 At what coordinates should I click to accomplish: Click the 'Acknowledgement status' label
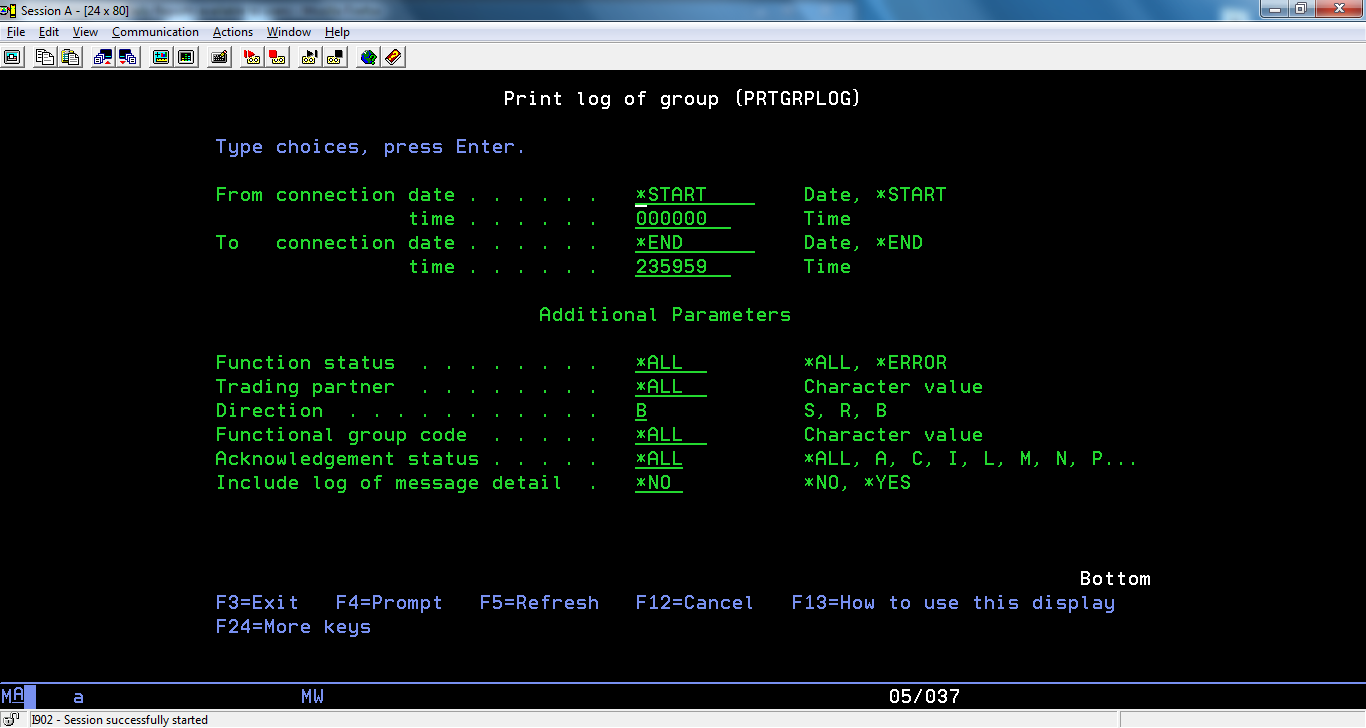point(347,459)
